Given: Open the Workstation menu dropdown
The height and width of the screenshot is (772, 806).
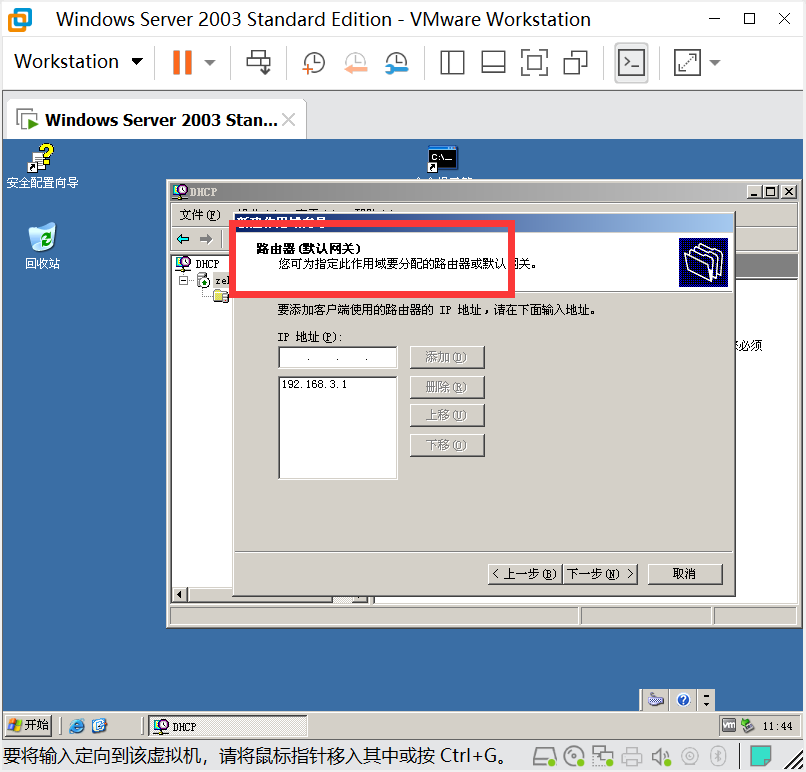Looking at the screenshot, I should coord(78,62).
